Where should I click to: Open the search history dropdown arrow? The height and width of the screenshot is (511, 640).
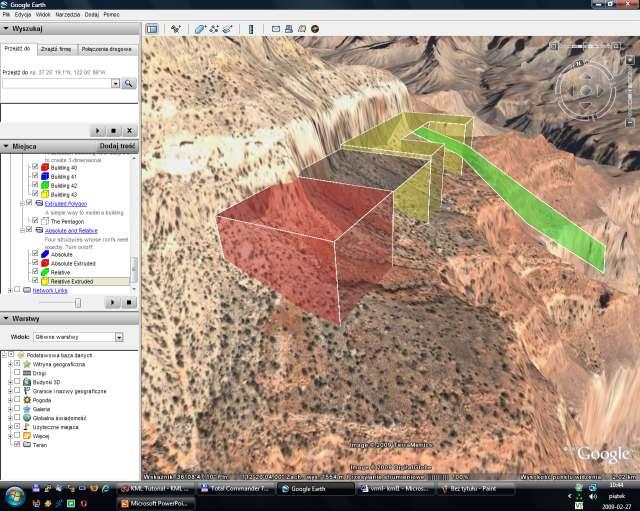[116, 84]
